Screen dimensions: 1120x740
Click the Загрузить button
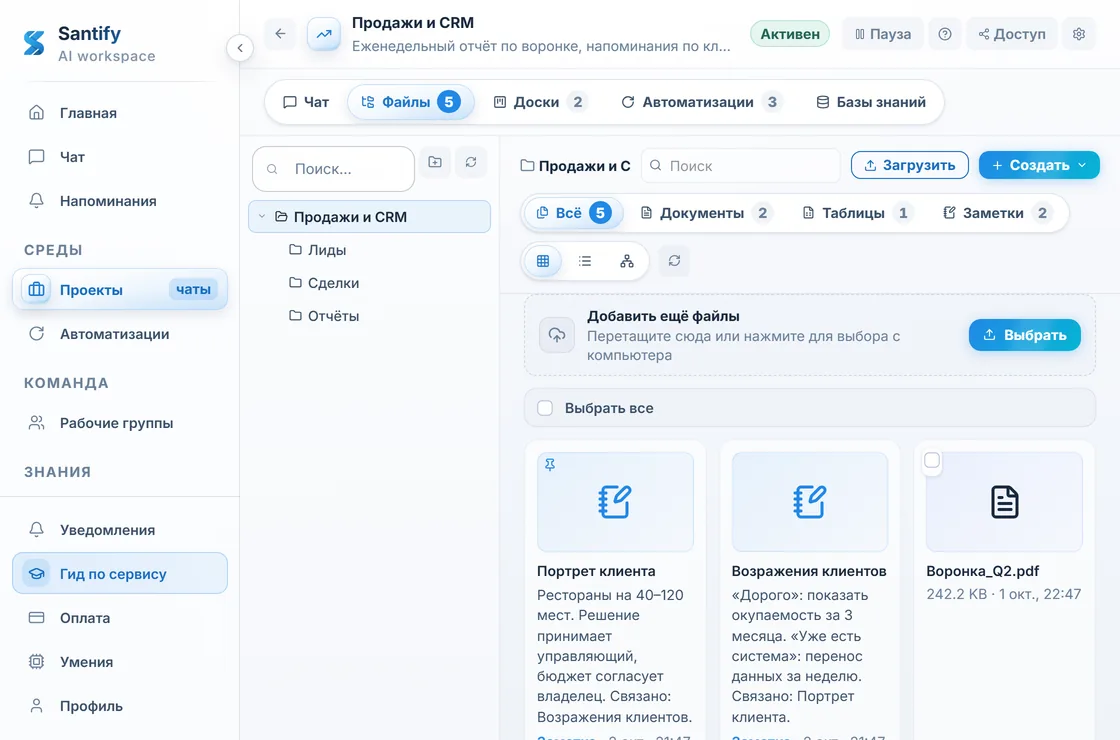(x=909, y=165)
